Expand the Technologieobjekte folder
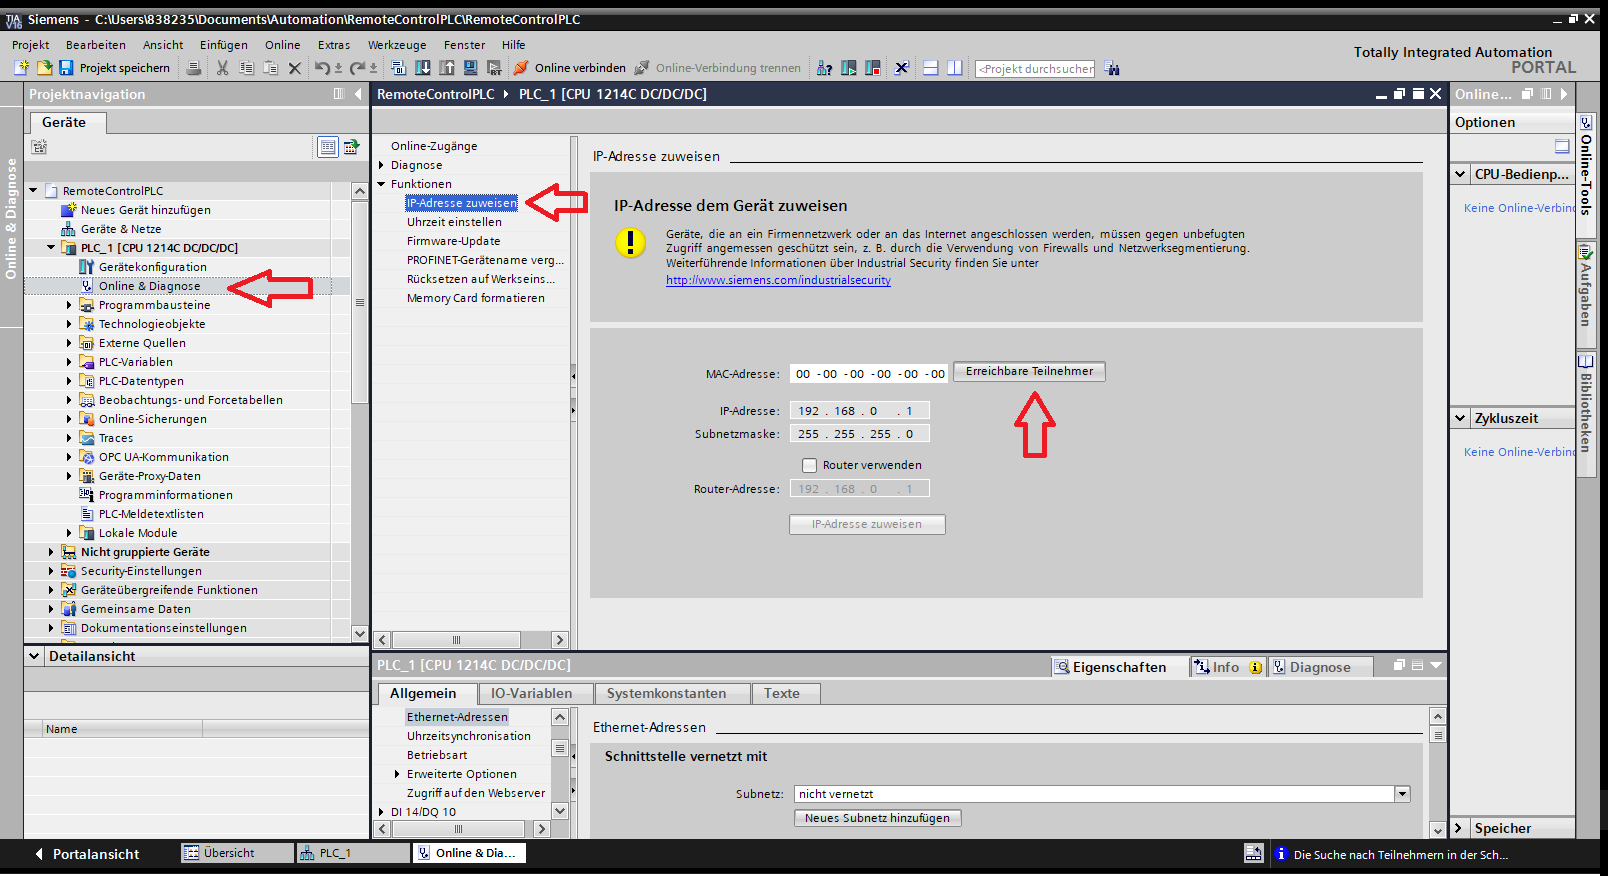The height and width of the screenshot is (876, 1608). tap(69, 324)
